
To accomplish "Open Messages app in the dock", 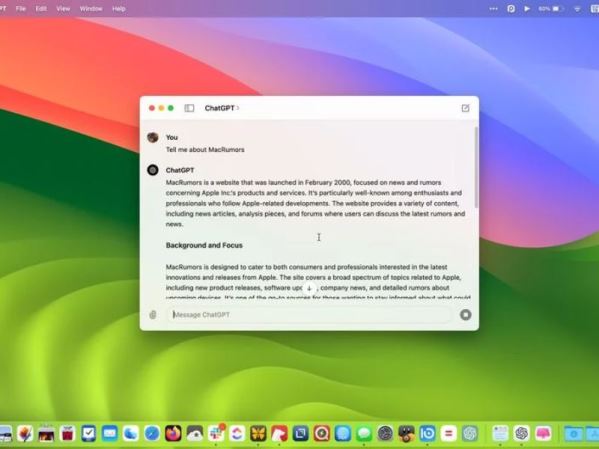I will click(x=364, y=433).
